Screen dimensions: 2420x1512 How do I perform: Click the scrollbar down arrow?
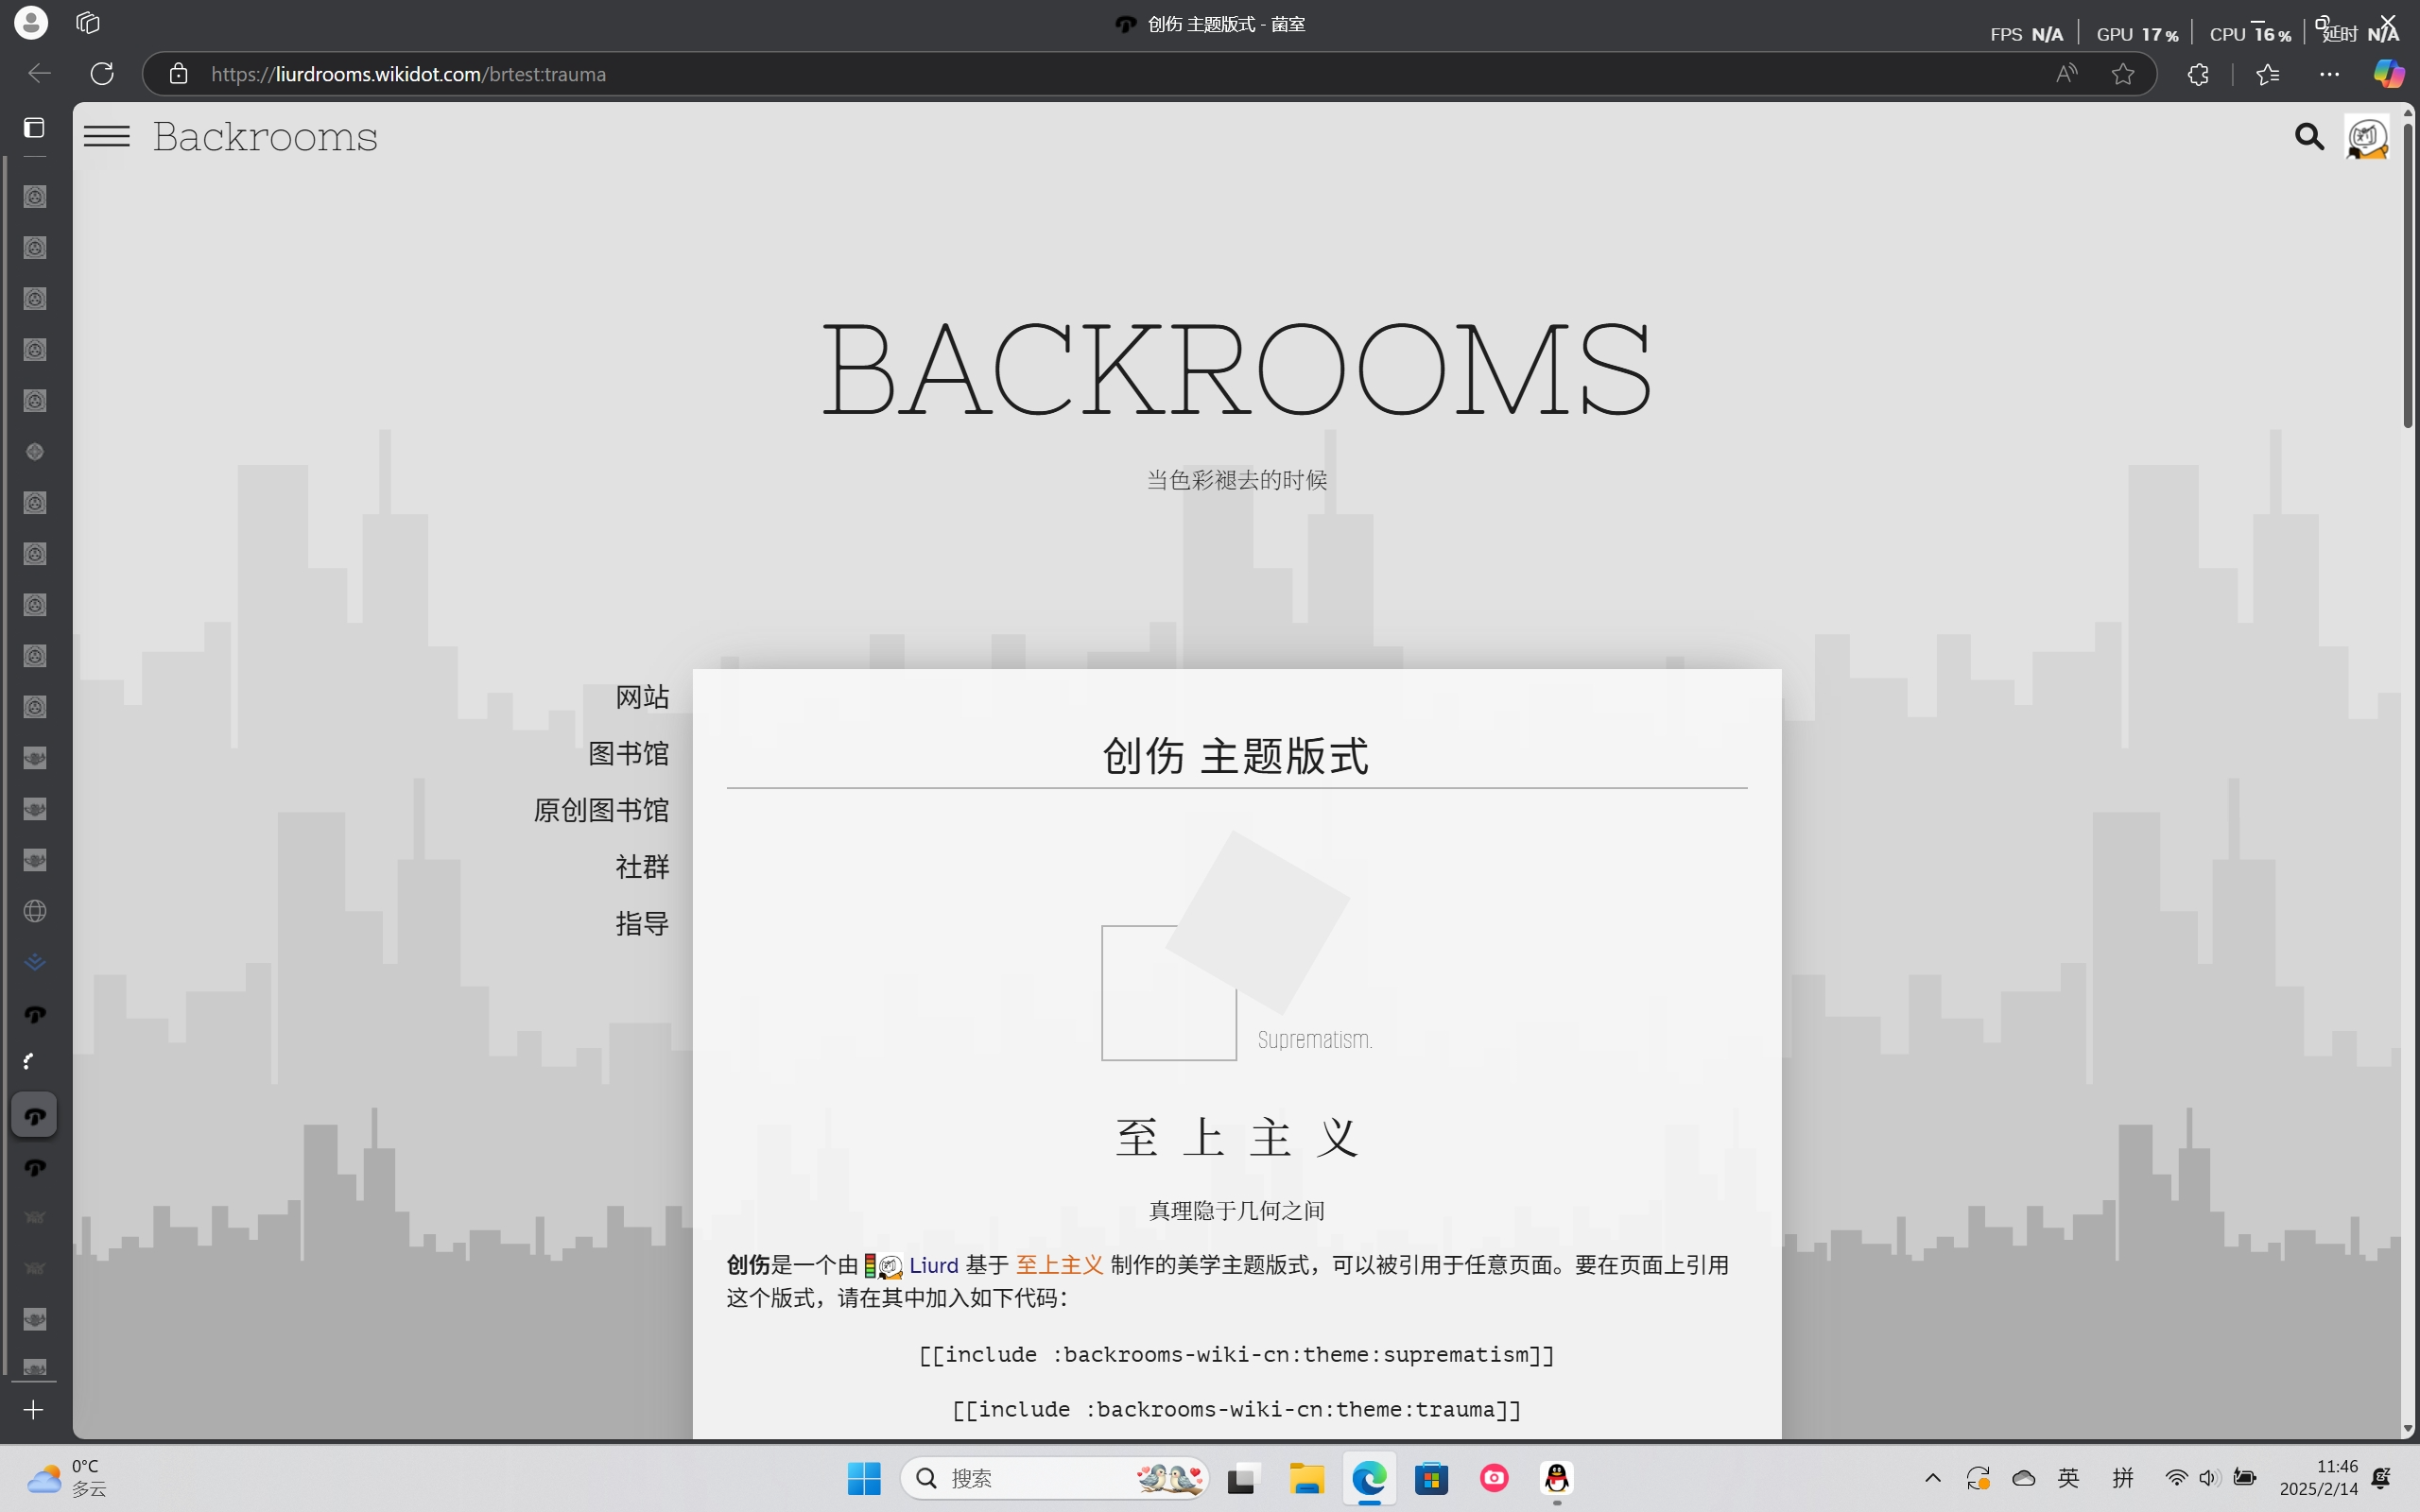tap(2408, 1429)
